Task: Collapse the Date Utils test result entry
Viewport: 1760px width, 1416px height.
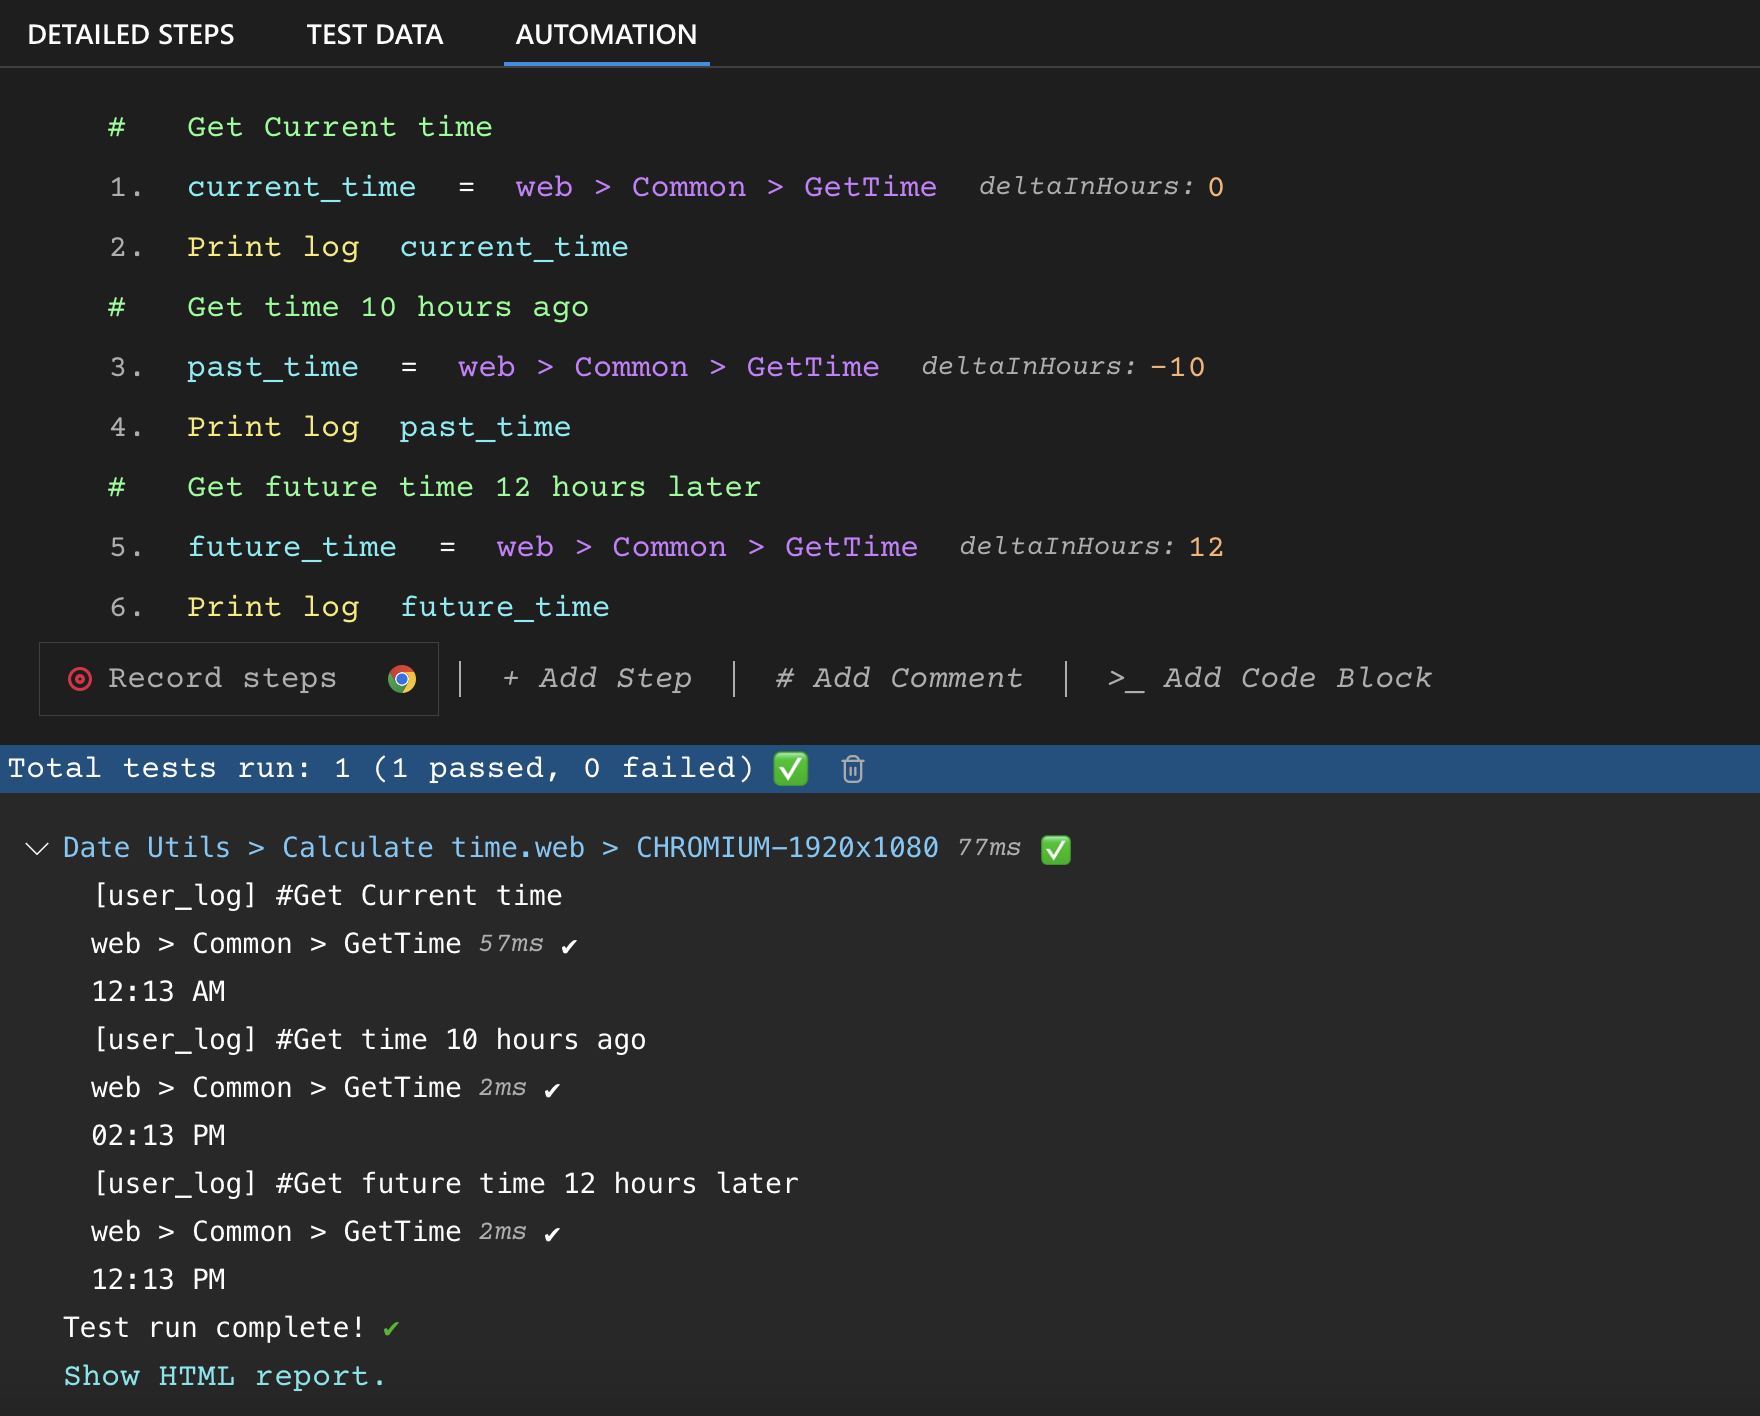Action: pos(37,849)
